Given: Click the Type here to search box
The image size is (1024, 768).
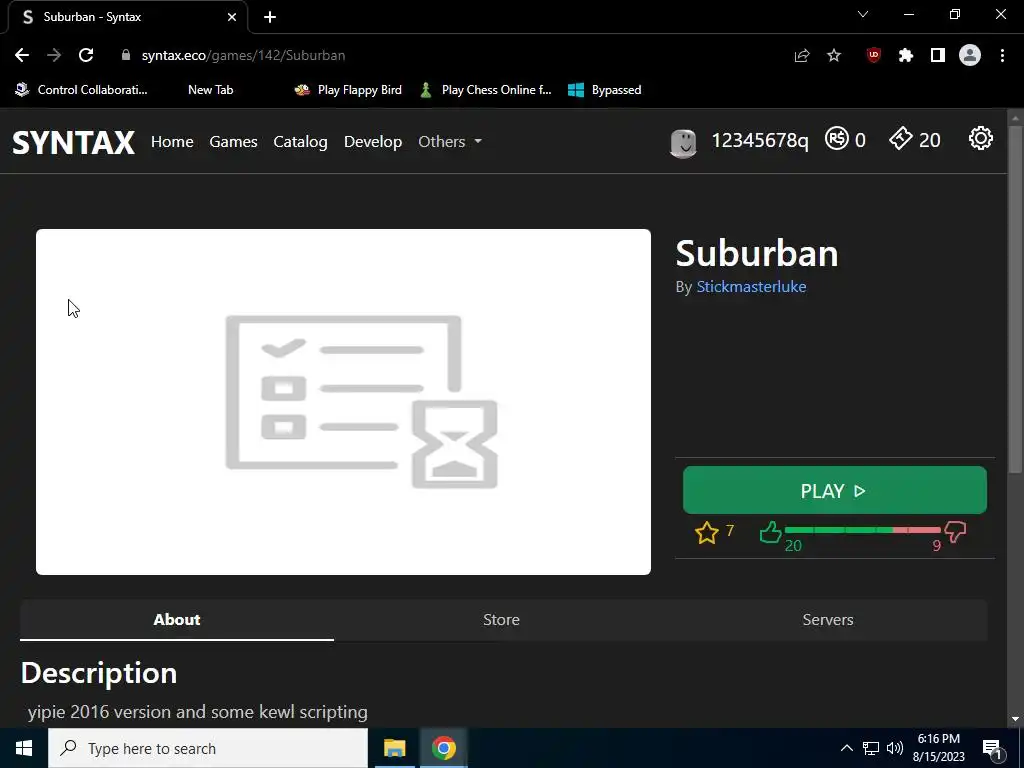Looking at the screenshot, I should [208, 748].
